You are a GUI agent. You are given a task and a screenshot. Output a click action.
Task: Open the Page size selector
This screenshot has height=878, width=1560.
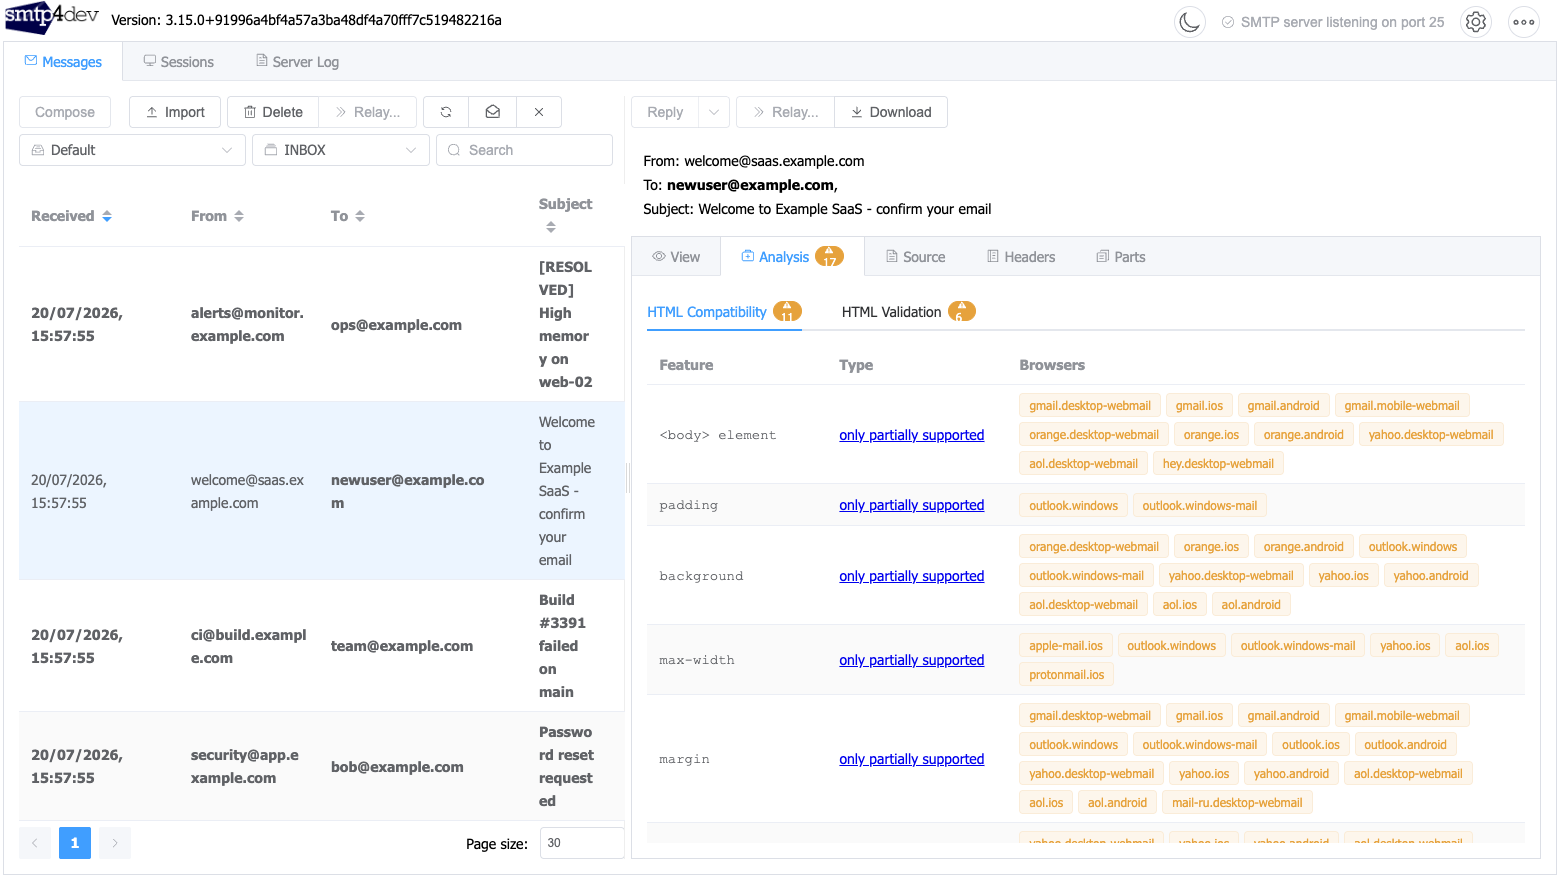(x=582, y=843)
